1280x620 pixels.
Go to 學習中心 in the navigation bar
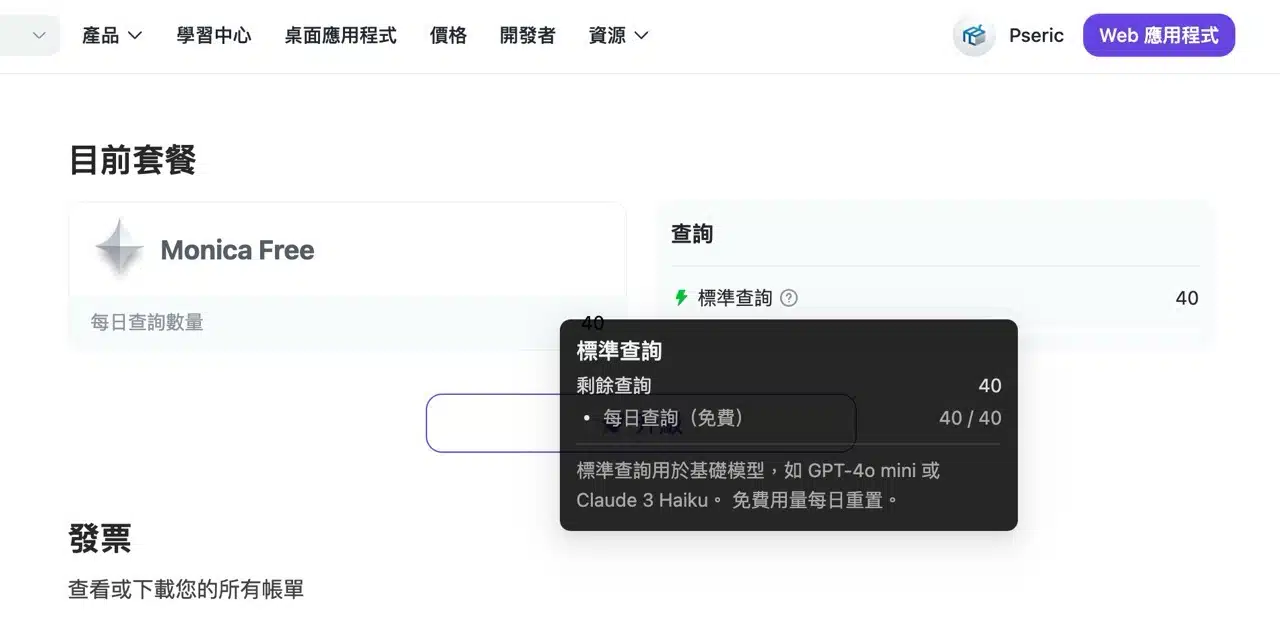(214, 36)
